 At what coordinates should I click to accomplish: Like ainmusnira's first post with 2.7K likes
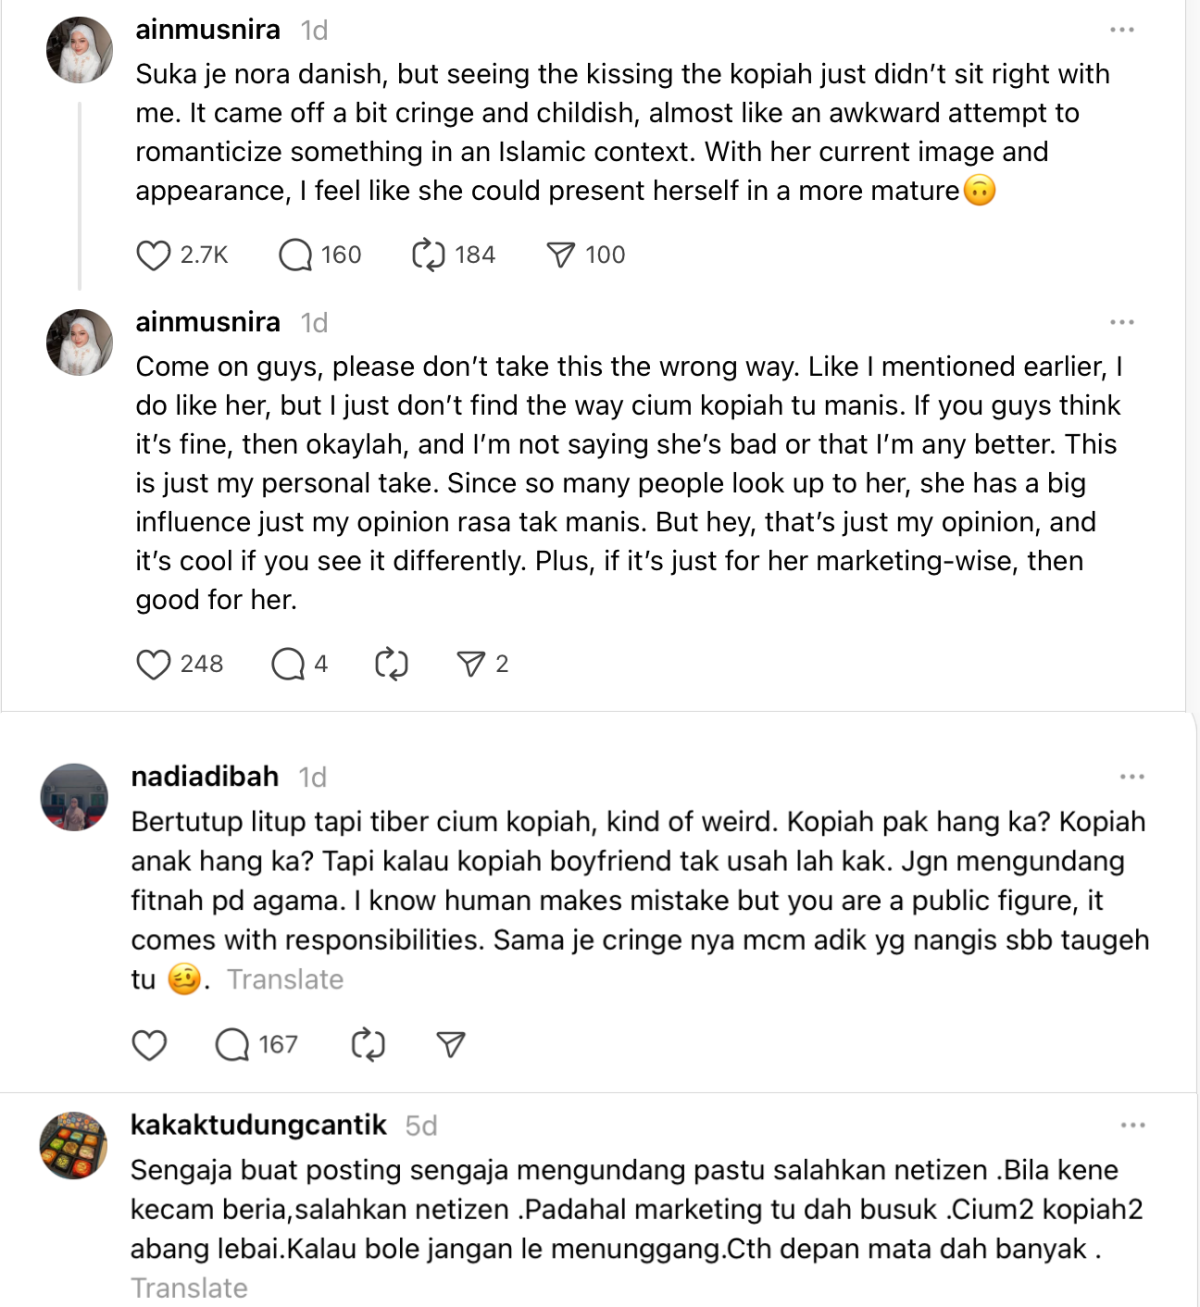point(153,256)
